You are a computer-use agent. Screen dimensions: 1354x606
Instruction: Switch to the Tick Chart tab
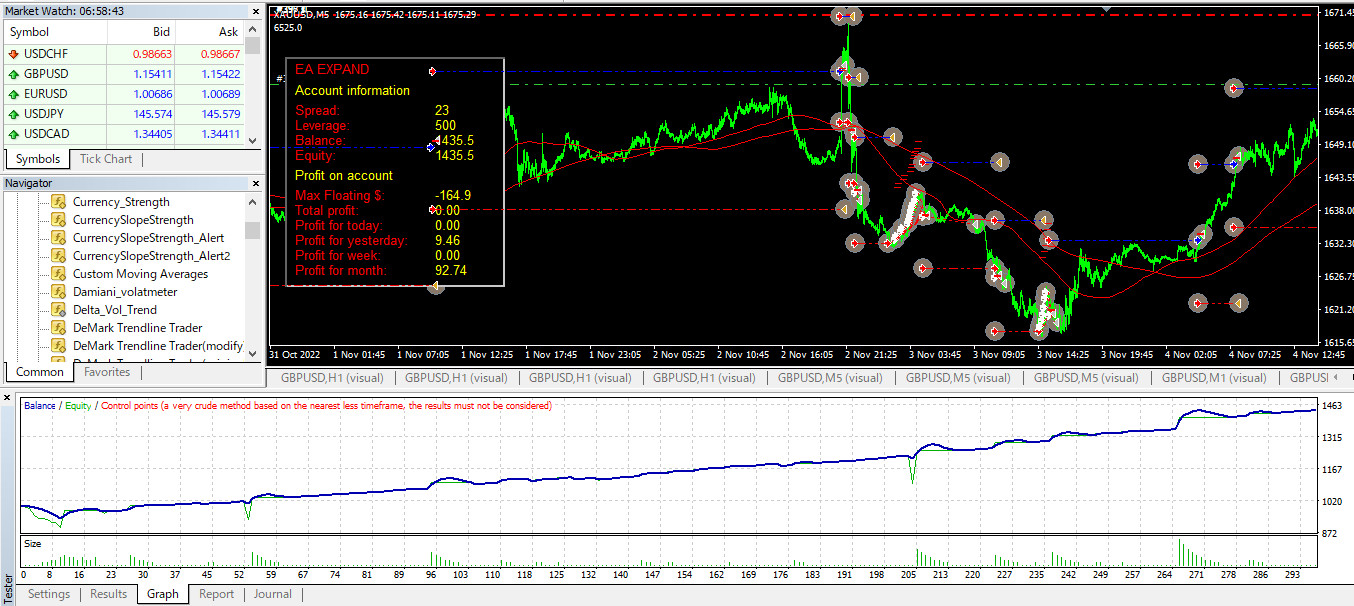105,159
